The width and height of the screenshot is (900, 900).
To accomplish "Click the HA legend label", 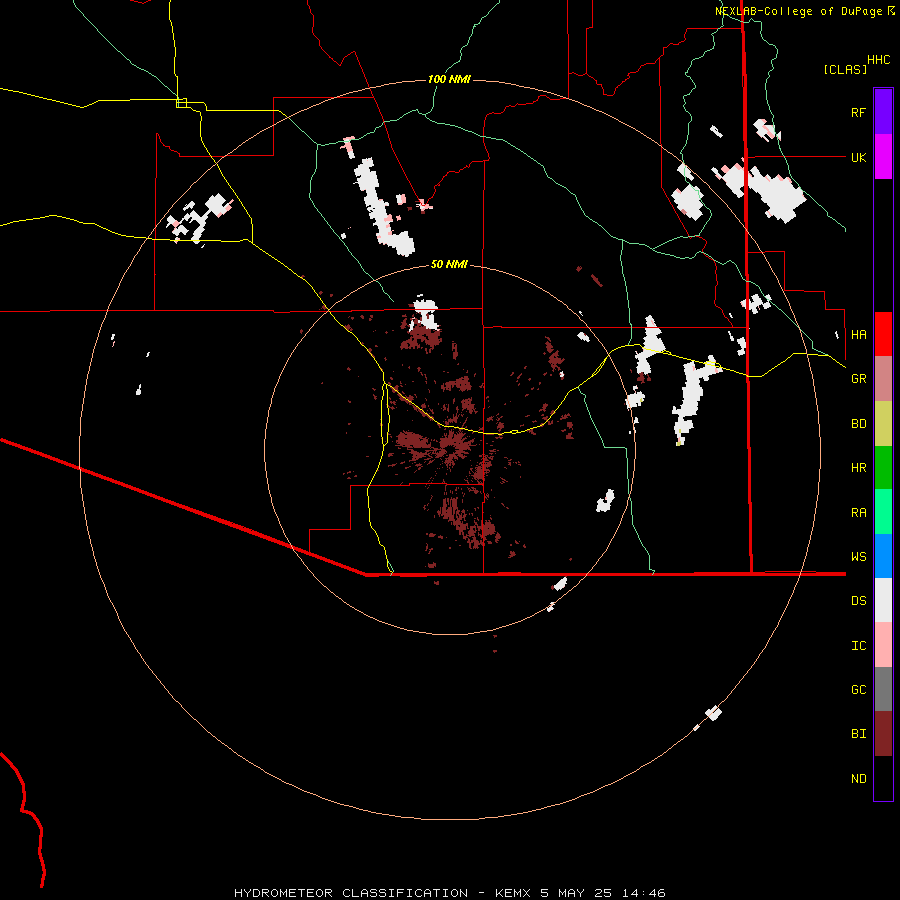I will pos(858,334).
